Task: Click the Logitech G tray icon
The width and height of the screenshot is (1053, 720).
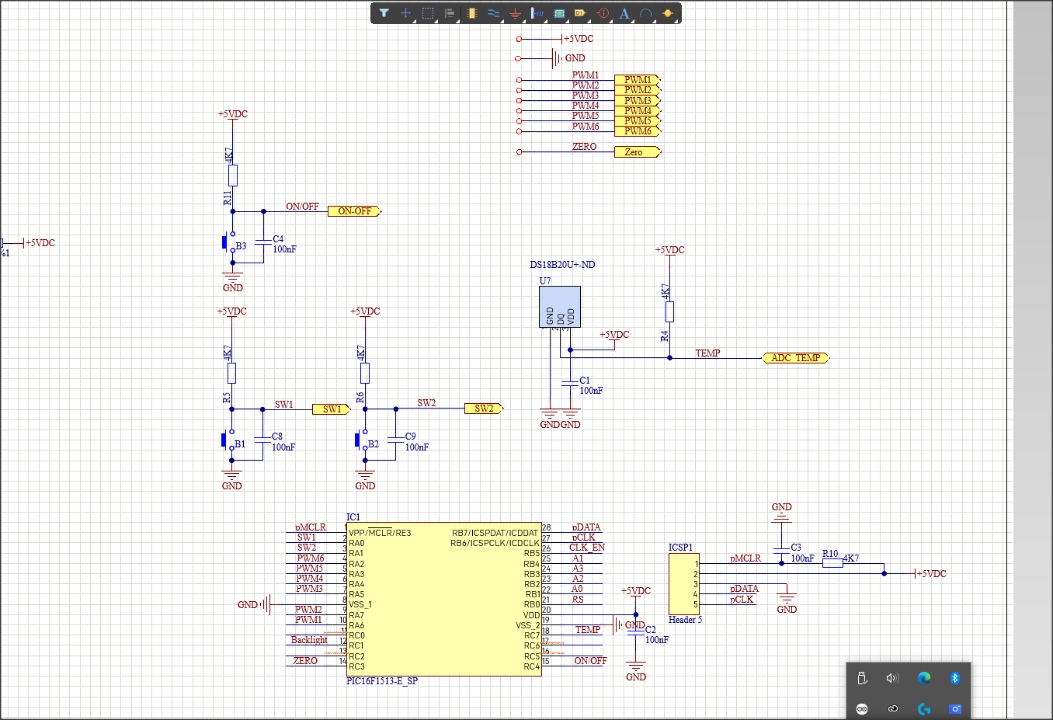Action: point(924,709)
